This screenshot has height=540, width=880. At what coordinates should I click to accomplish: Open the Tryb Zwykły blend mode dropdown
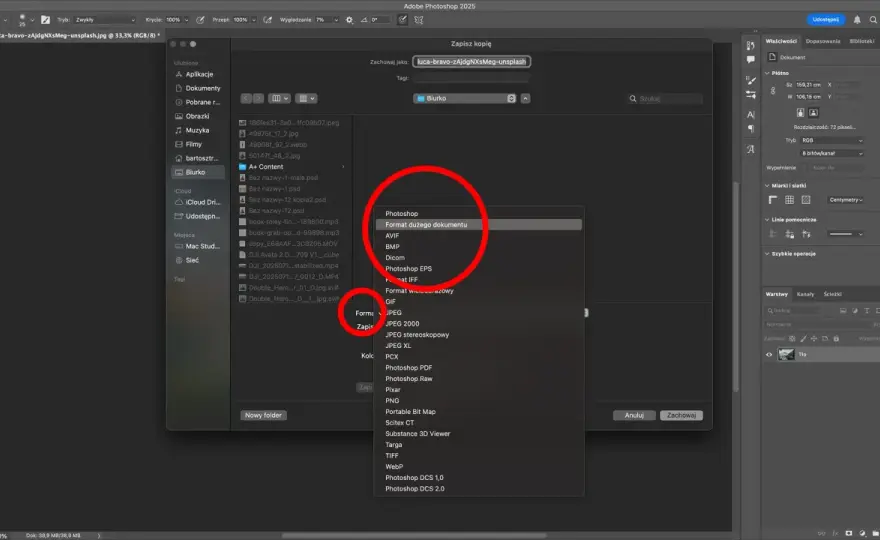click(x=105, y=20)
